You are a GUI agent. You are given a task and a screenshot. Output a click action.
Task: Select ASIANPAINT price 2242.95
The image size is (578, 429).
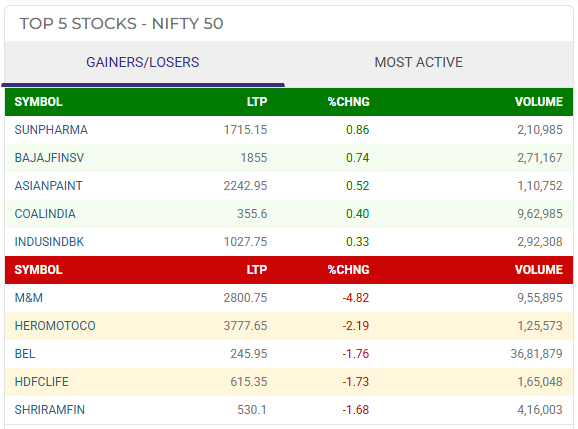(x=245, y=186)
